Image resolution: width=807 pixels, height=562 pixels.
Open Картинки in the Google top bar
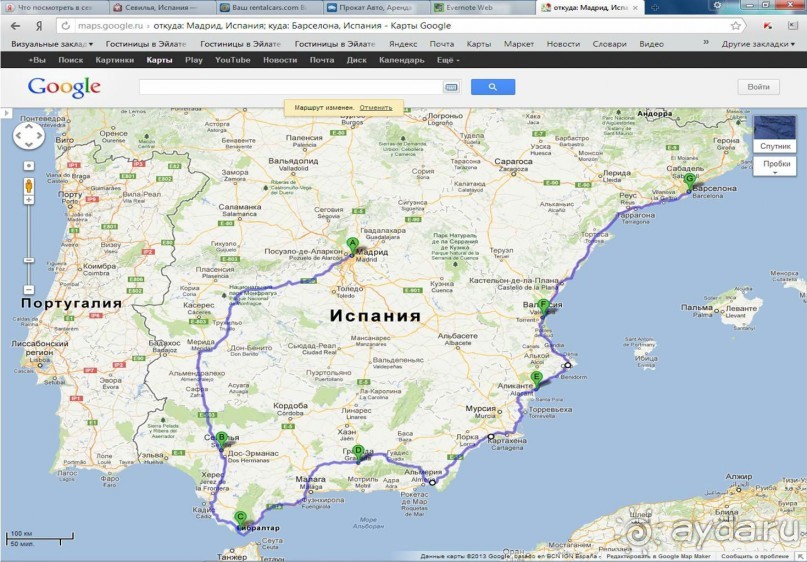pos(114,60)
